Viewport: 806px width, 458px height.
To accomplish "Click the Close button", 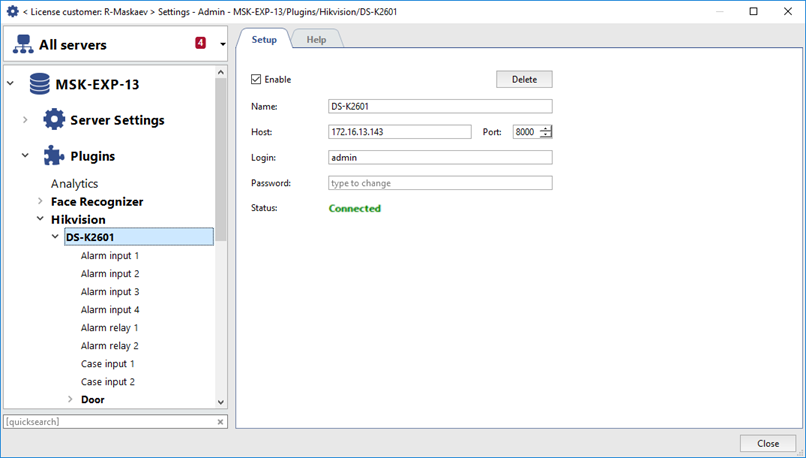I will (x=767, y=443).
